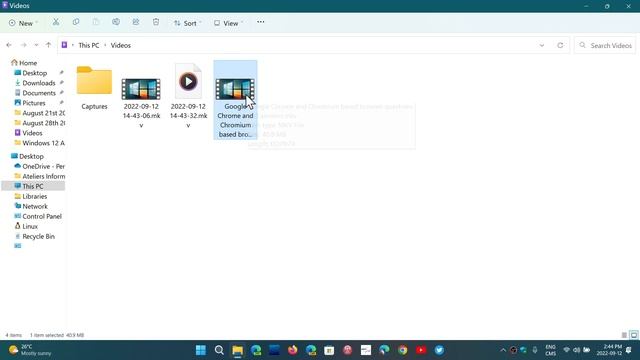
Task: Expand the address bar history dropdown
Action: tap(542, 45)
